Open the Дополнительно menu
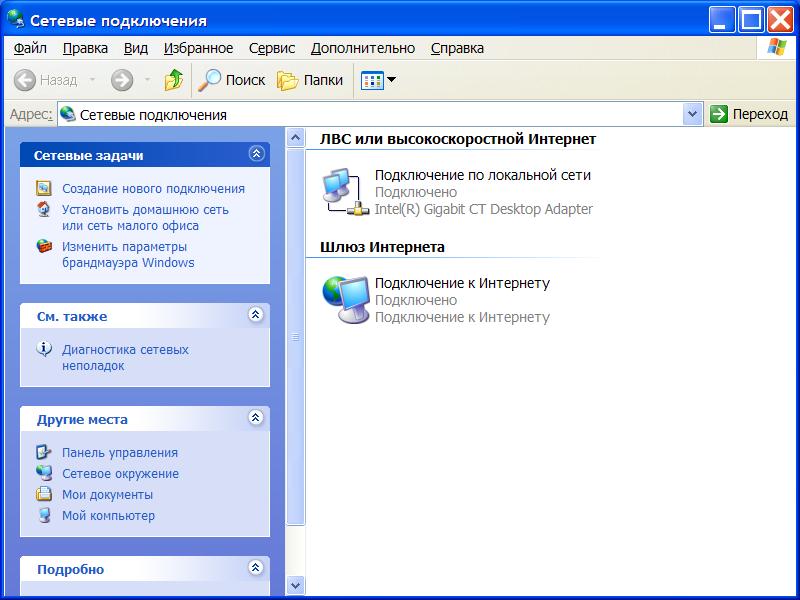The height and width of the screenshot is (600, 800). click(363, 48)
